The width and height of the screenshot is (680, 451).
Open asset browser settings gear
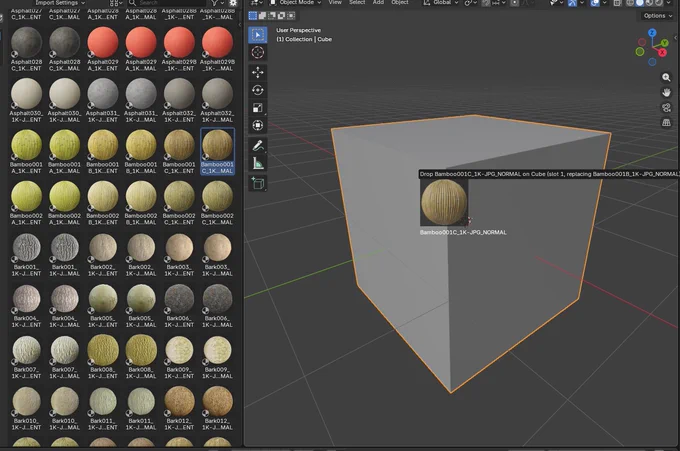[233, 3]
